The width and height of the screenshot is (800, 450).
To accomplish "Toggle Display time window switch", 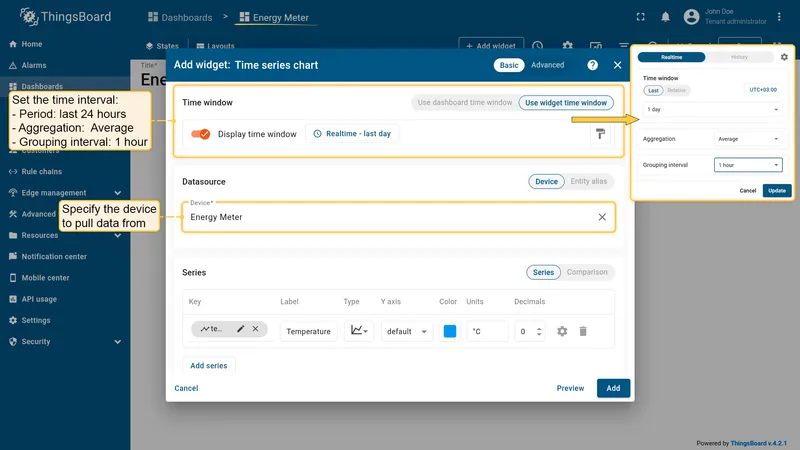I will click(201, 134).
